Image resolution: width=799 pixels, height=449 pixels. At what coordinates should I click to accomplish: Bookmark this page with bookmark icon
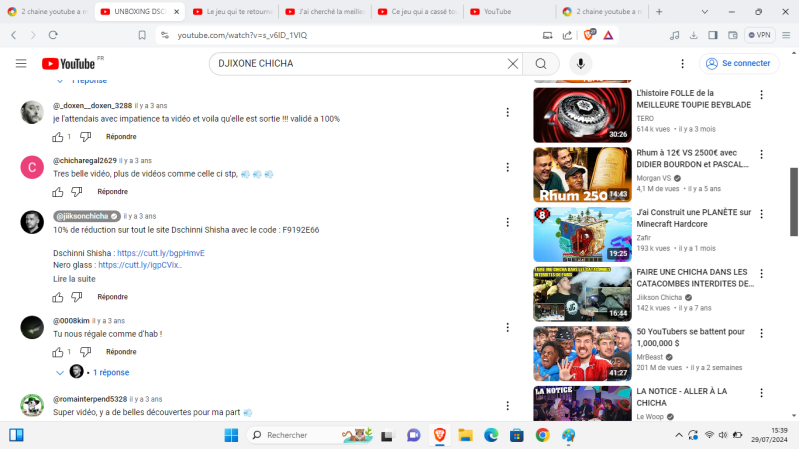(x=142, y=35)
